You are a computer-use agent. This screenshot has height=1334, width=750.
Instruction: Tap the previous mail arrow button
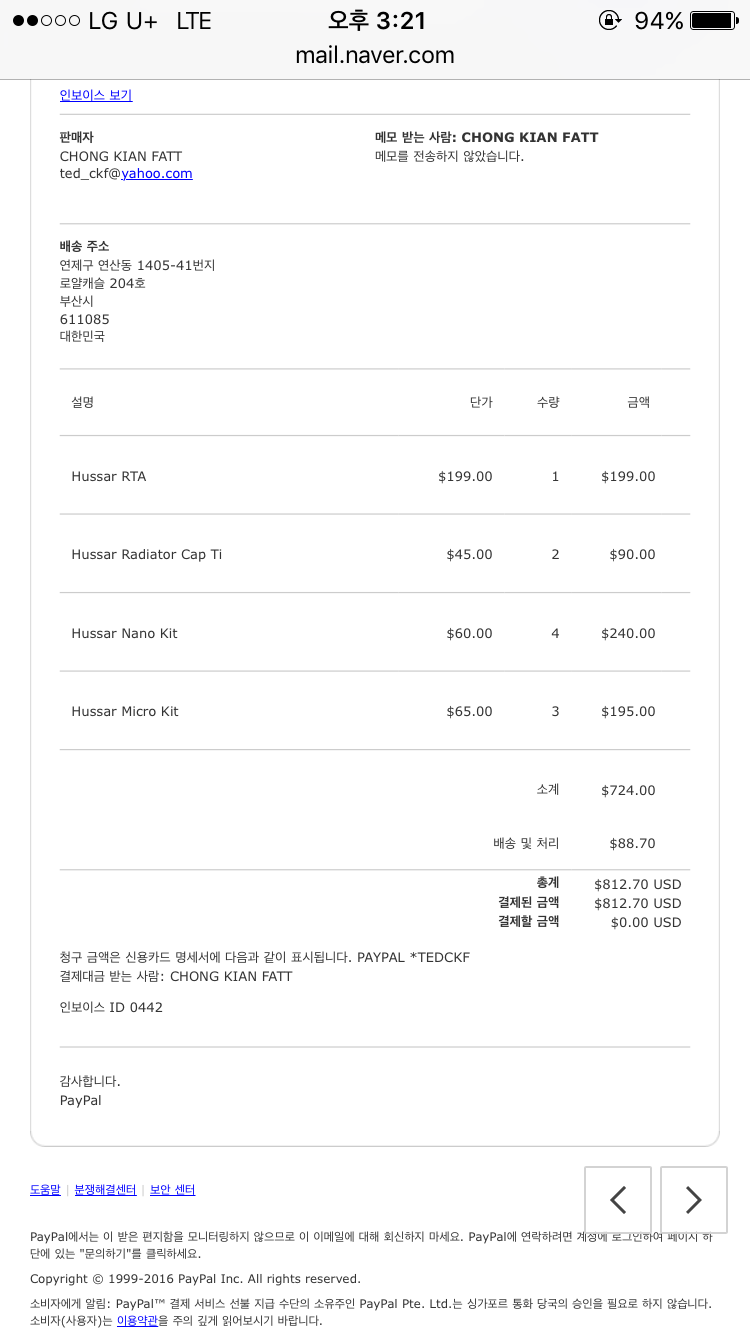618,1199
